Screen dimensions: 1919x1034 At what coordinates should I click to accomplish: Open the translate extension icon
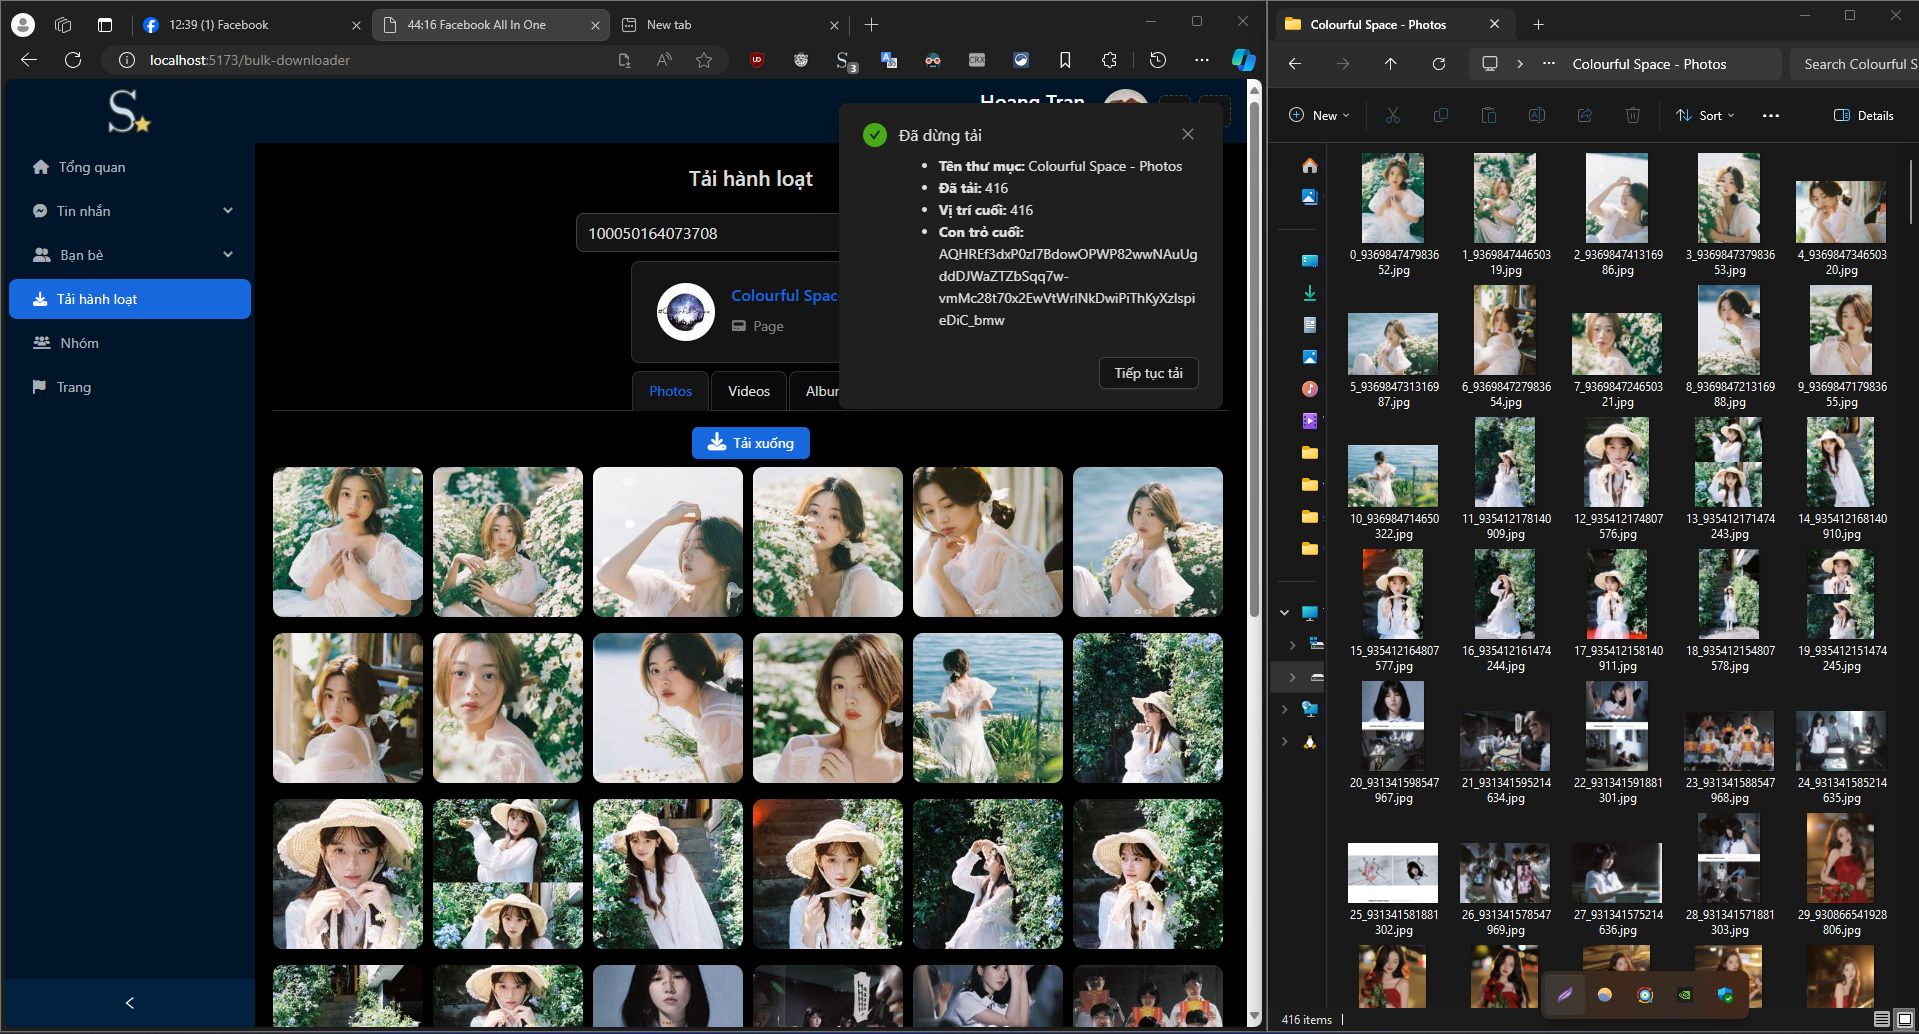889,60
